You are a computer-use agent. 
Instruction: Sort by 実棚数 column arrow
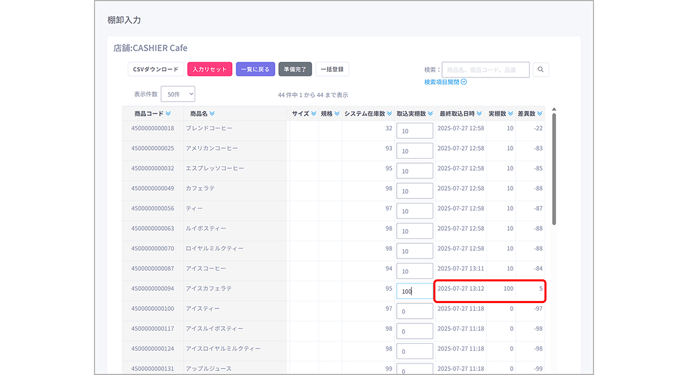tap(510, 114)
